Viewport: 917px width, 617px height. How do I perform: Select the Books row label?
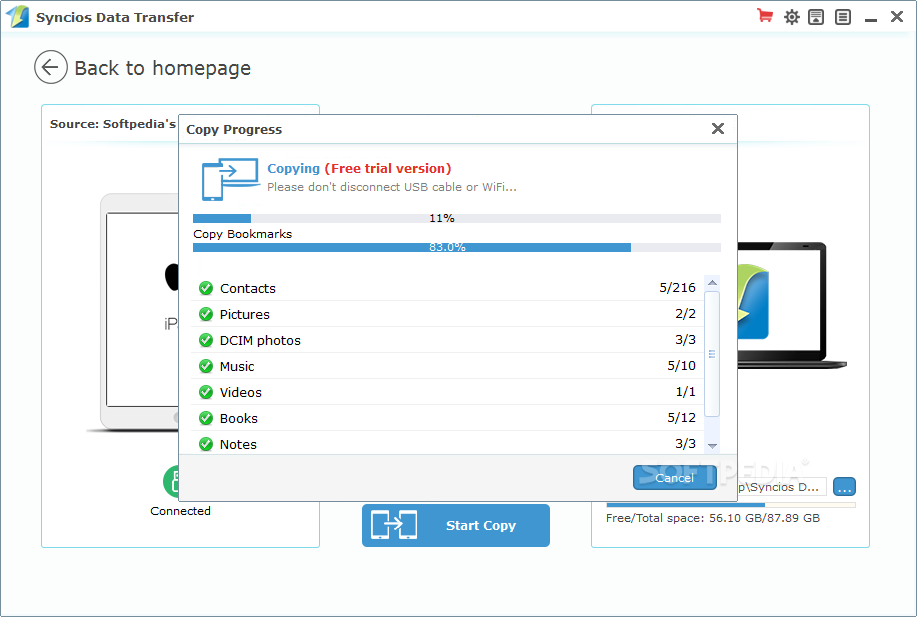pos(239,419)
